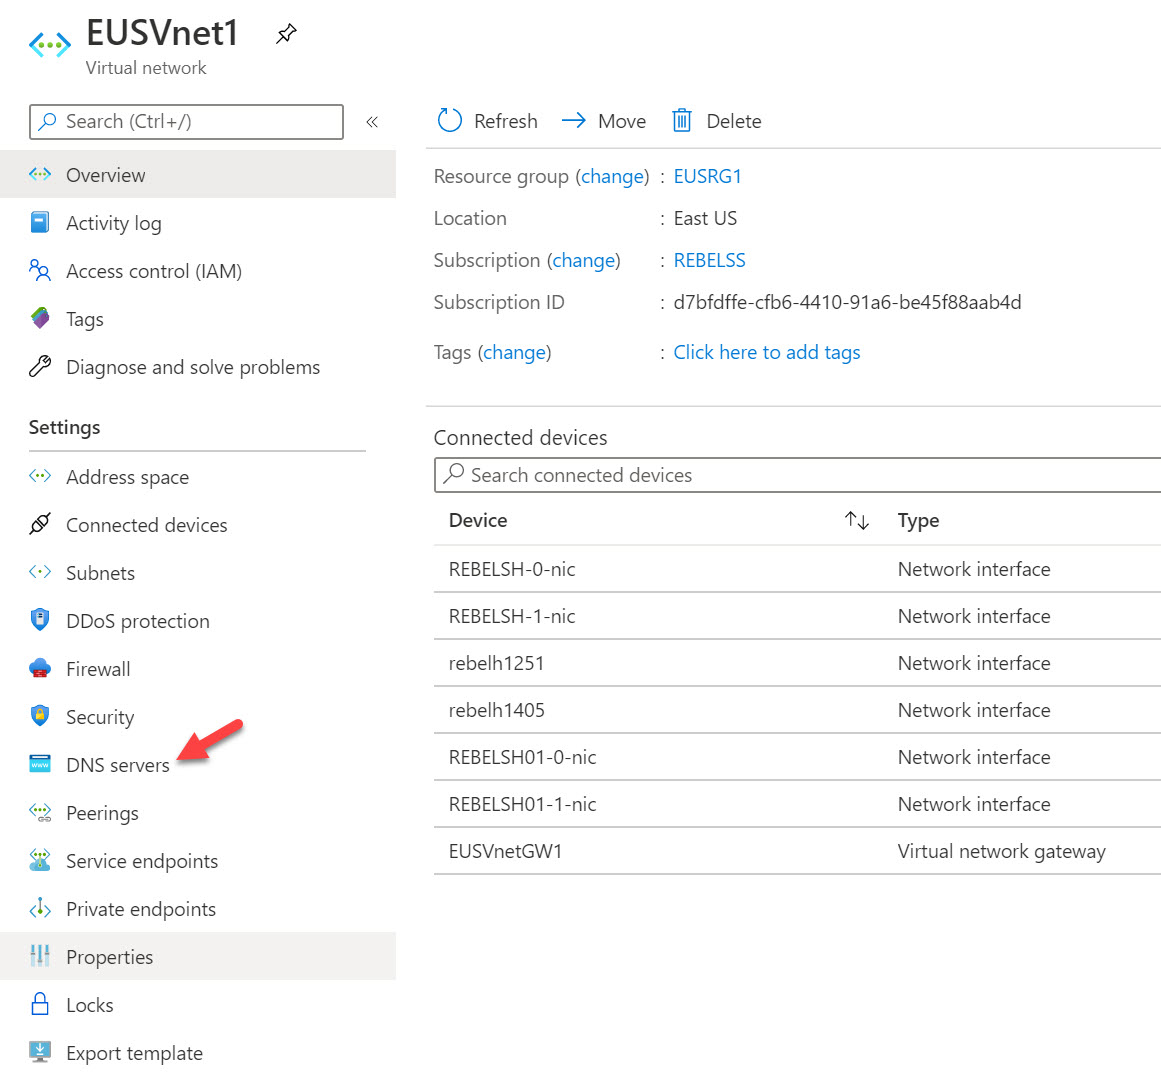The image size is (1161, 1089).
Task: Open the Overview menu item
Action: click(x=198, y=175)
